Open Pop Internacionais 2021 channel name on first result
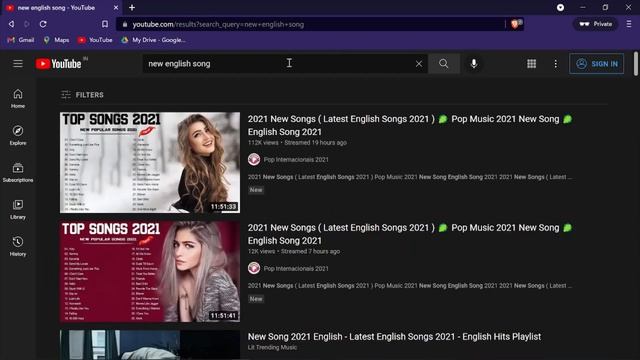 [296, 160]
